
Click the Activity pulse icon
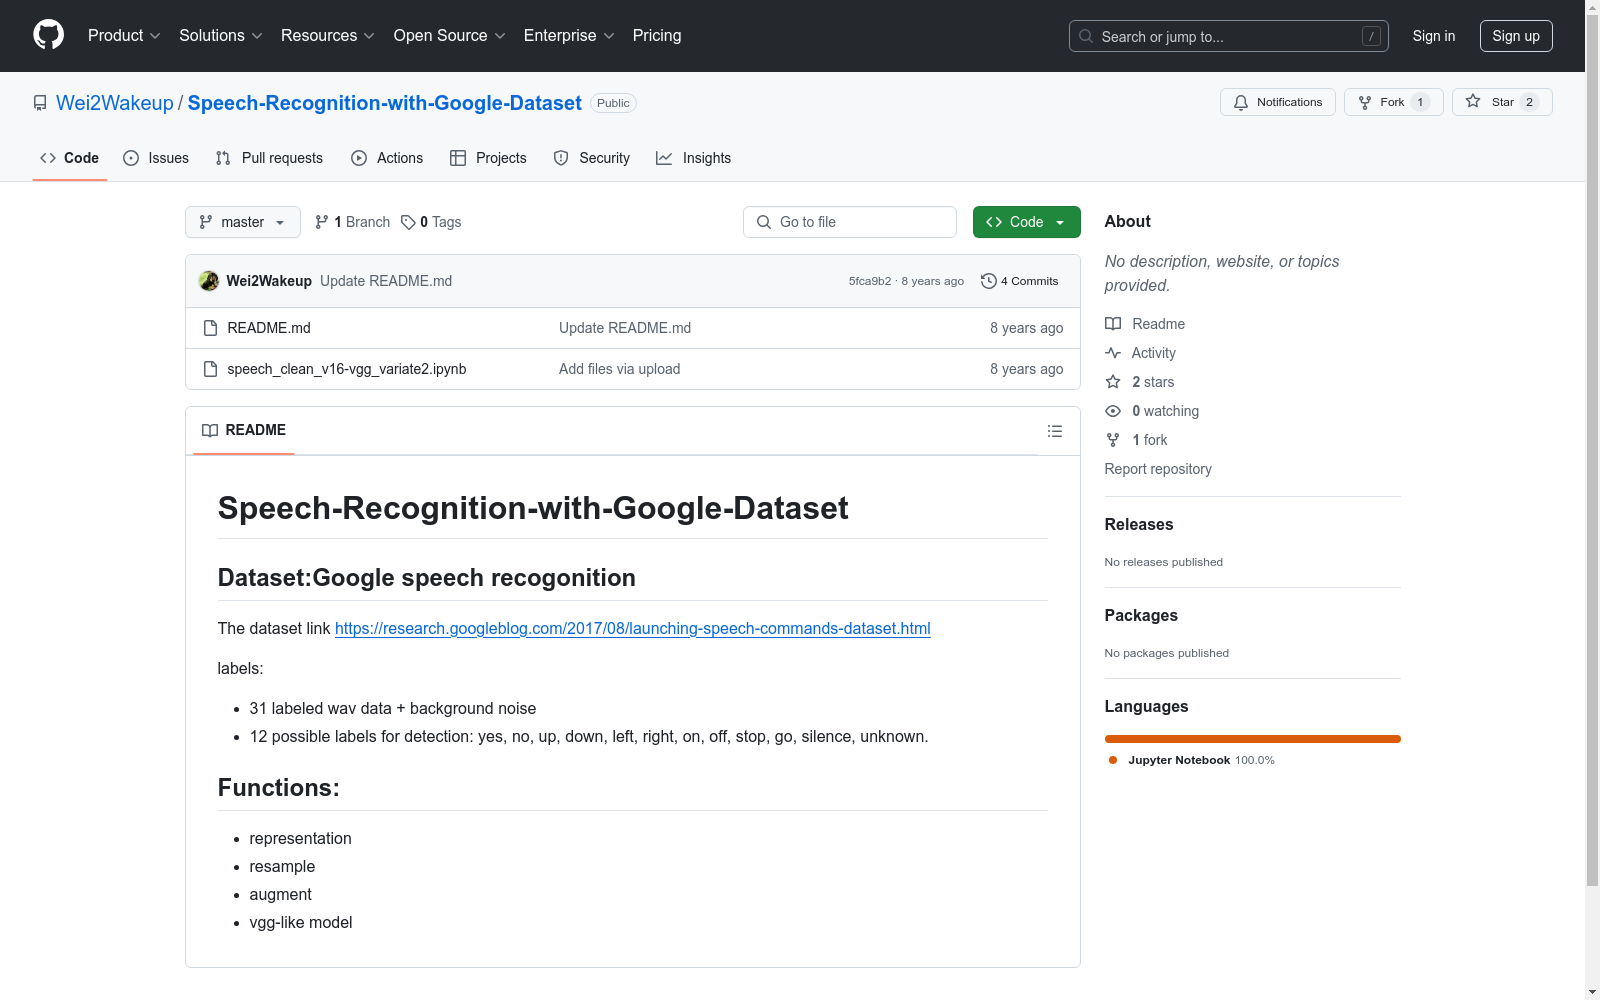coord(1113,353)
